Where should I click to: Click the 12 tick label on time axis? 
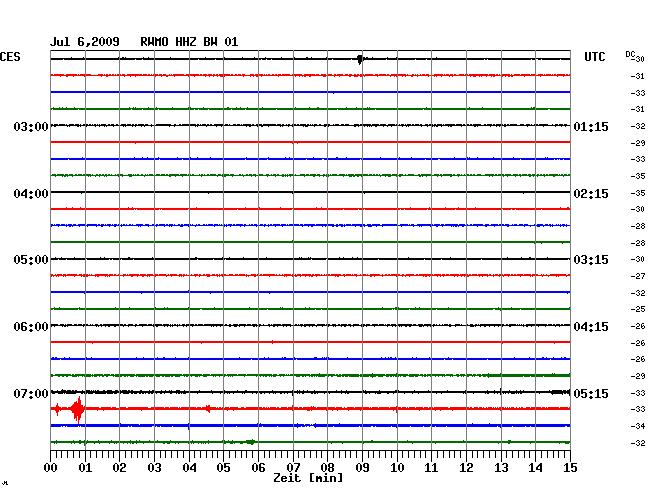click(466, 468)
